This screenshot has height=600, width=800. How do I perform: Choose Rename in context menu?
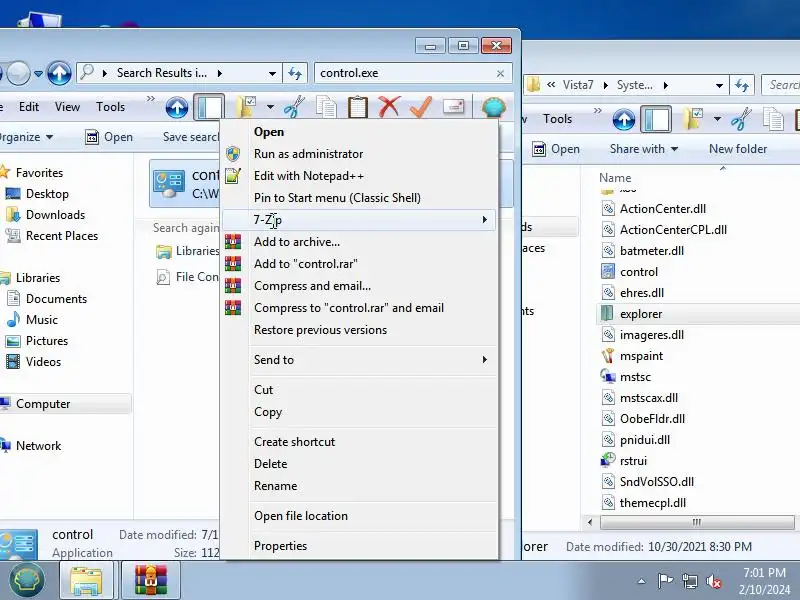tap(359, 486)
